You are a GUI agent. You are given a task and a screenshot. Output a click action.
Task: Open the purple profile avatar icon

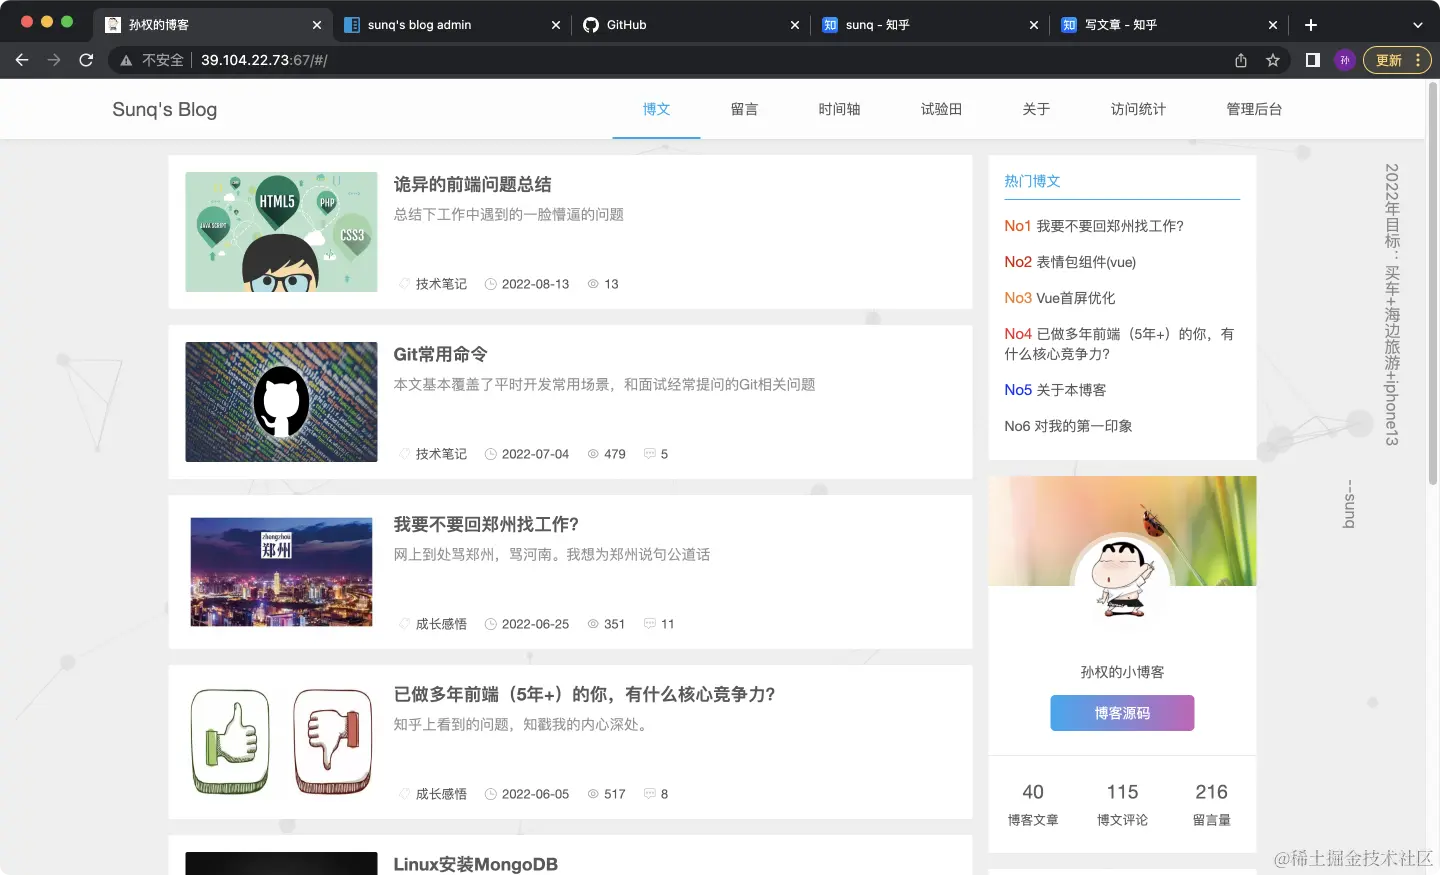tap(1345, 60)
